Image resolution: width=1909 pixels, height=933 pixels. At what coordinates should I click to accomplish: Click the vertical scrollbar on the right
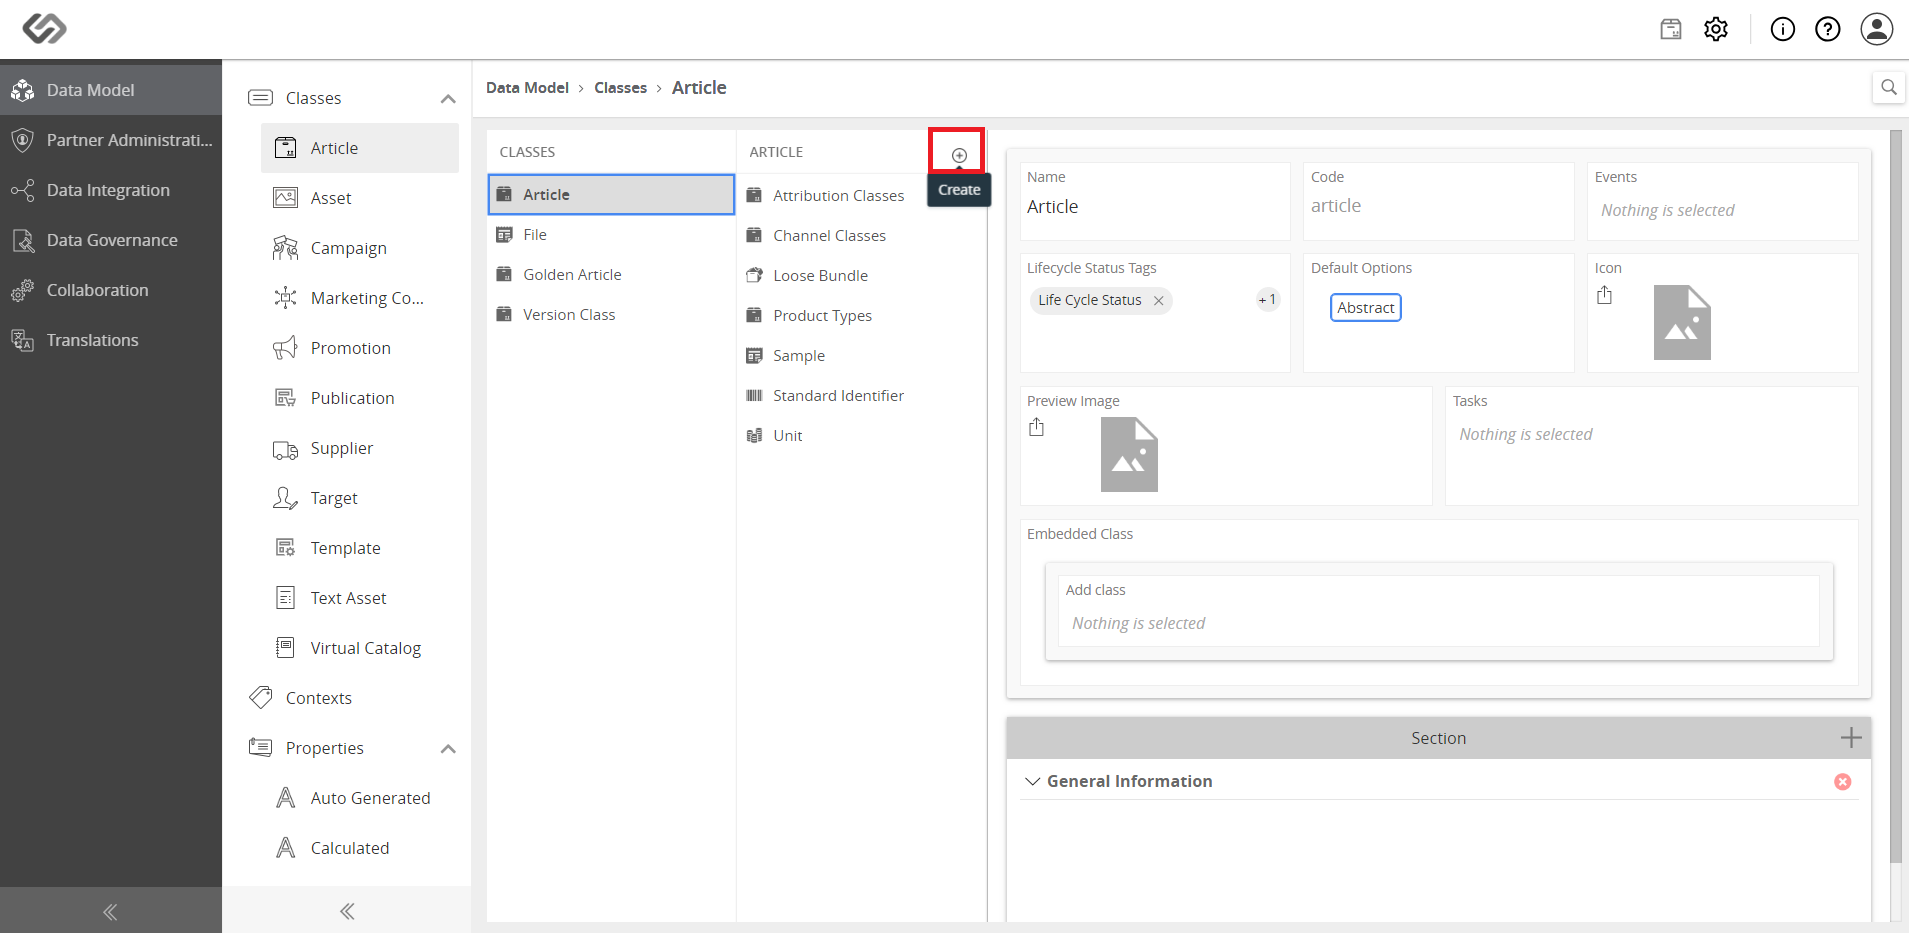[1896, 495]
